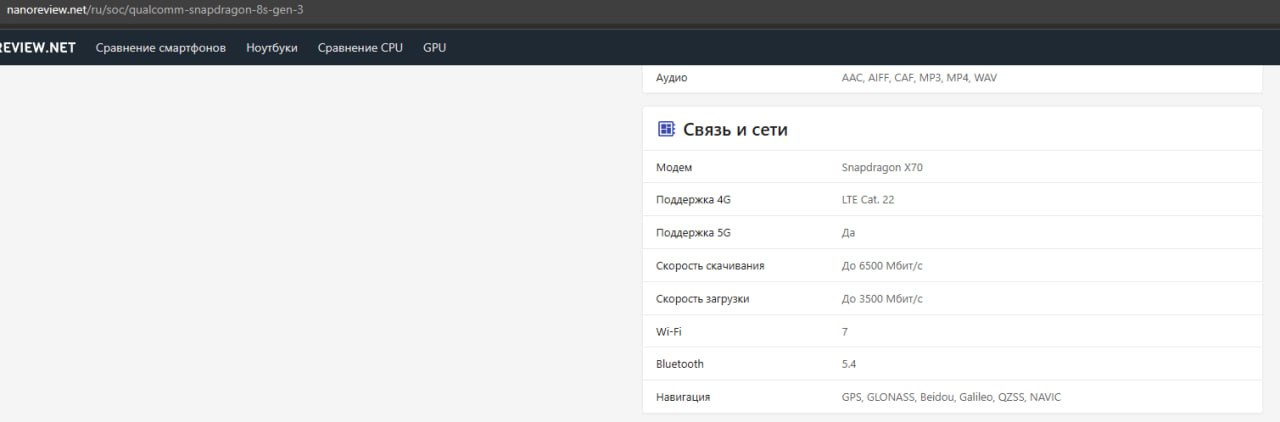Select the Поддержка 4G label
Image resolution: width=1280 pixels, height=422 pixels.
click(693, 200)
